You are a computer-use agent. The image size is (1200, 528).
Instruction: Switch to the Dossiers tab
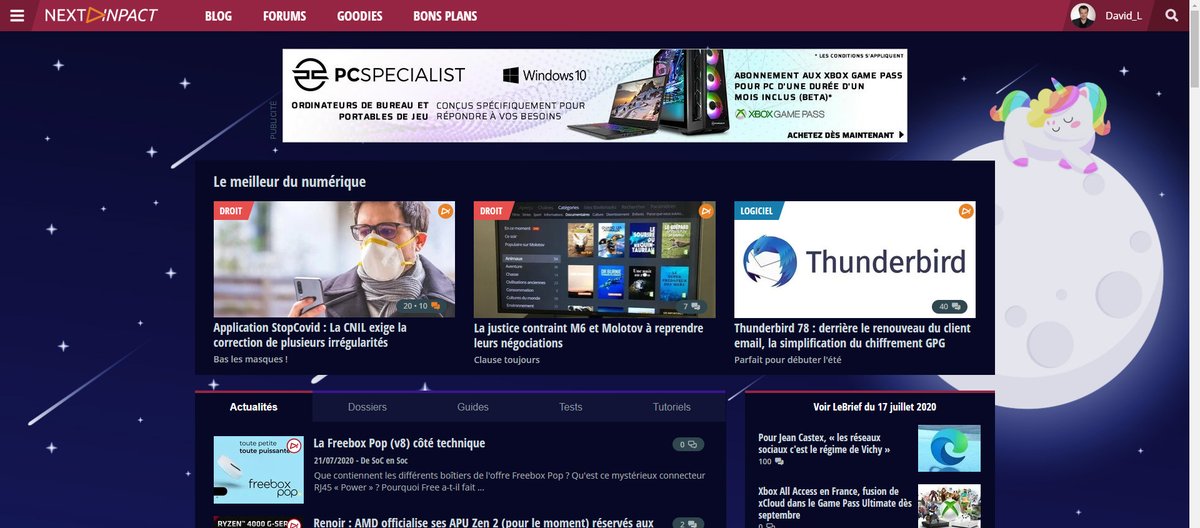point(367,407)
